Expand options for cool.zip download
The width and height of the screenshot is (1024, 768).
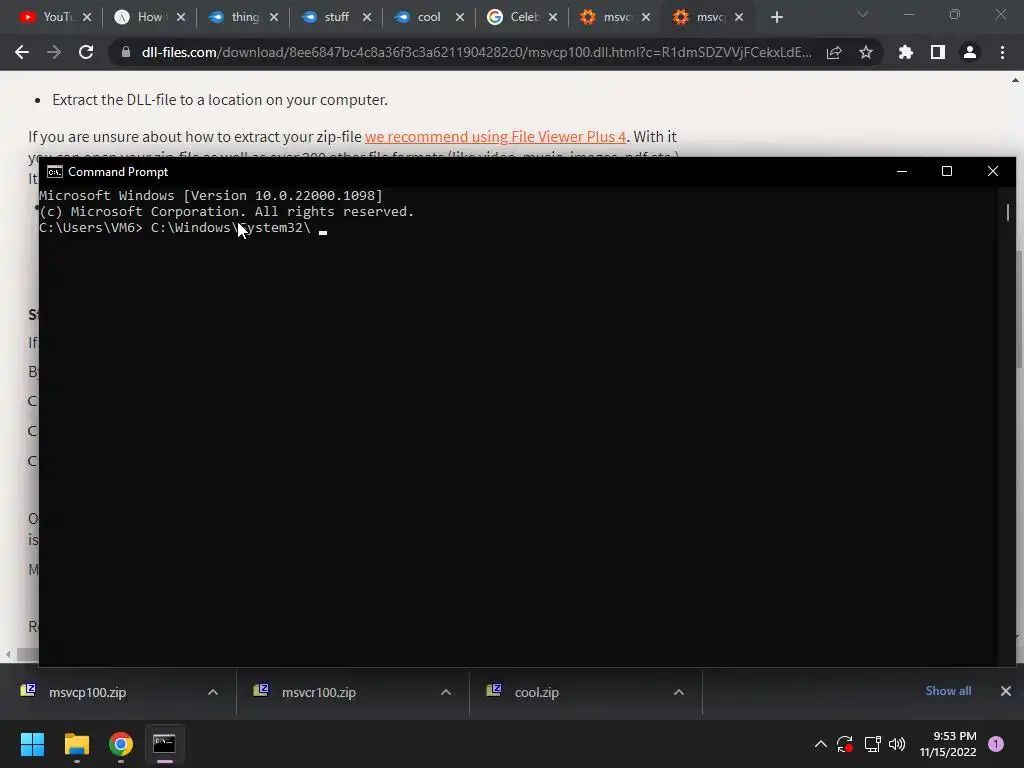(679, 692)
